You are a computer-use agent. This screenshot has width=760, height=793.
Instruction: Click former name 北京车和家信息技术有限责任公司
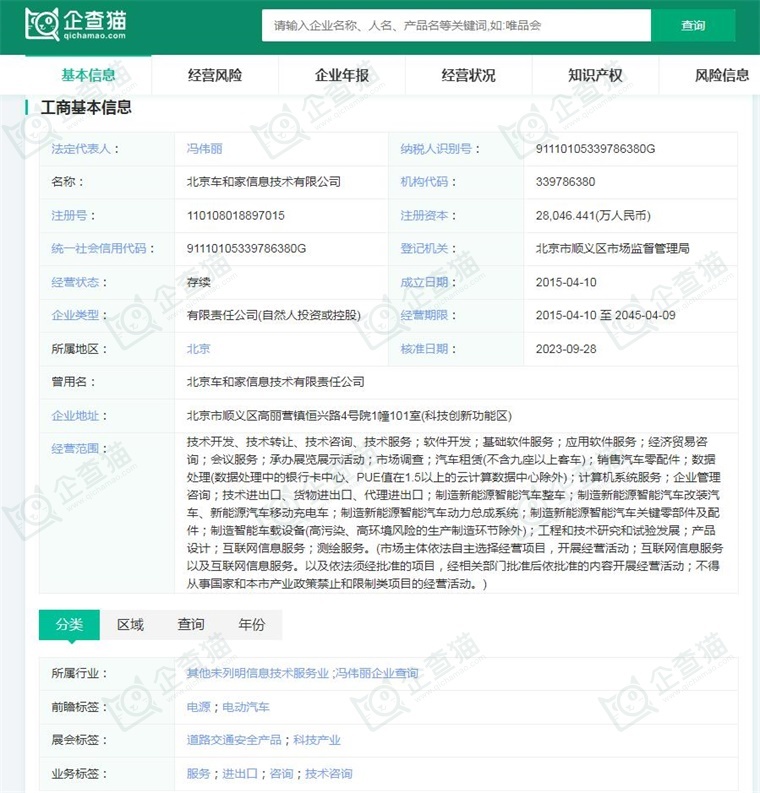[276, 382]
